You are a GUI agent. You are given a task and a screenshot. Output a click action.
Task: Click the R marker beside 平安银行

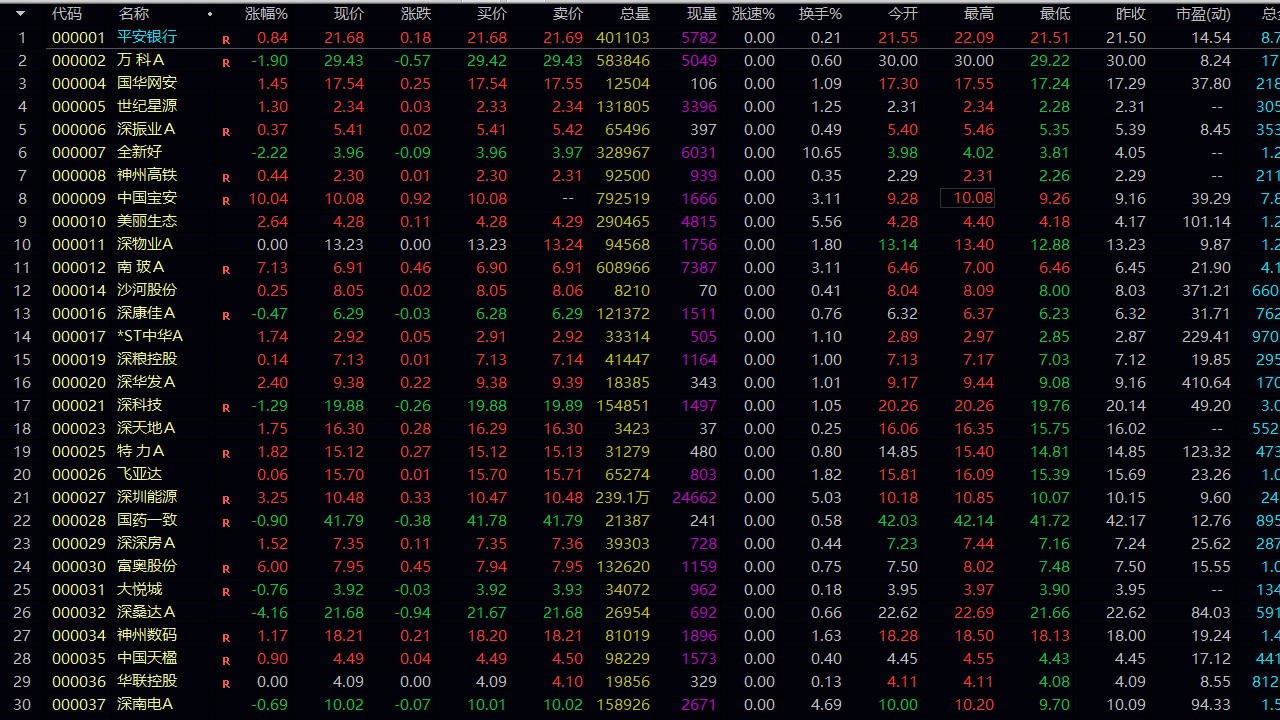[226, 39]
